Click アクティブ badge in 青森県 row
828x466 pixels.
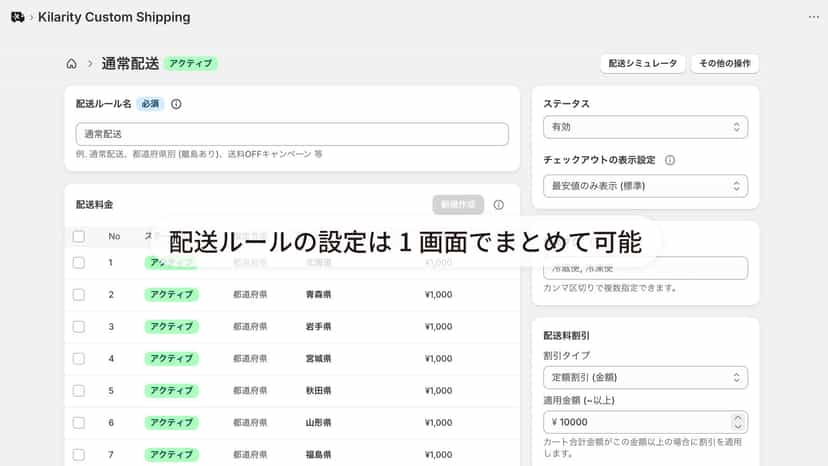coord(171,294)
